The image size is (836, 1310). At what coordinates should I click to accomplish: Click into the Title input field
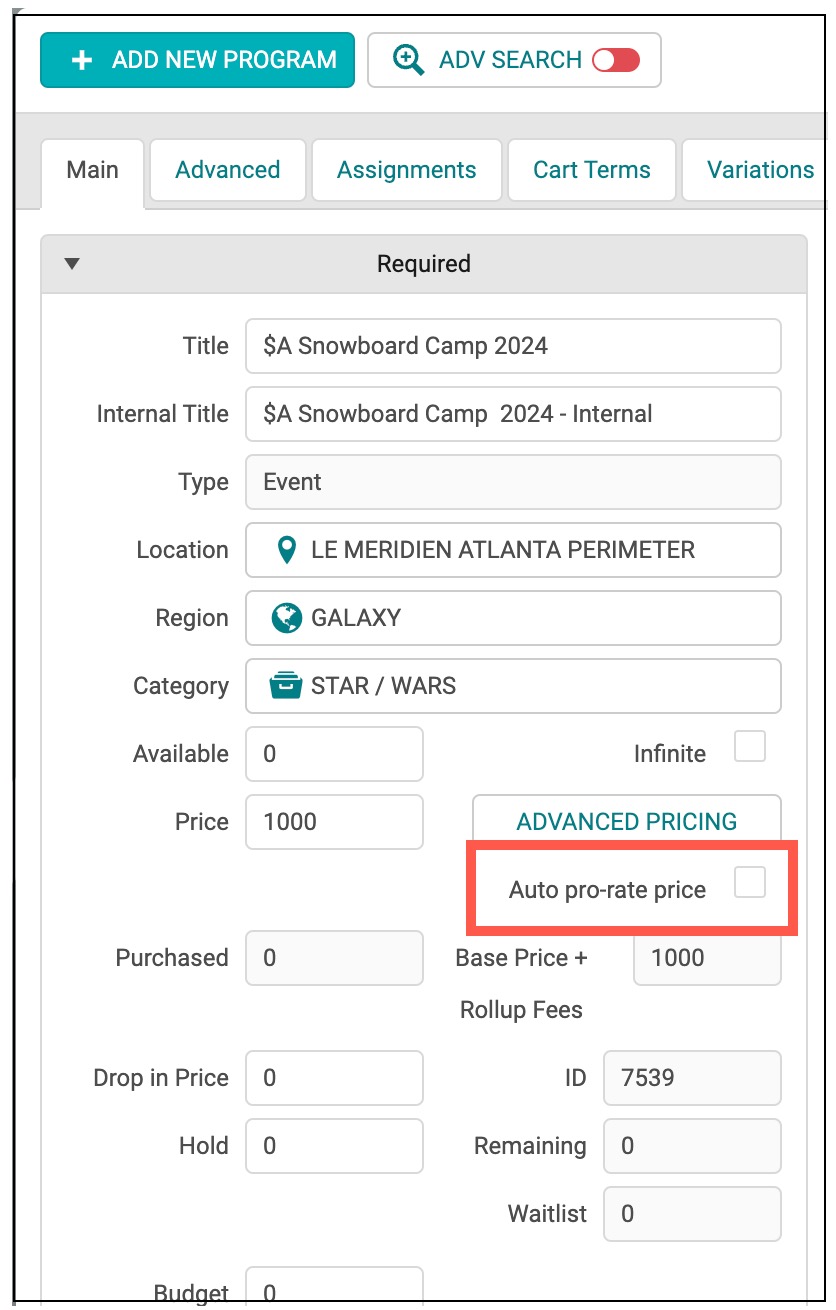click(x=512, y=346)
